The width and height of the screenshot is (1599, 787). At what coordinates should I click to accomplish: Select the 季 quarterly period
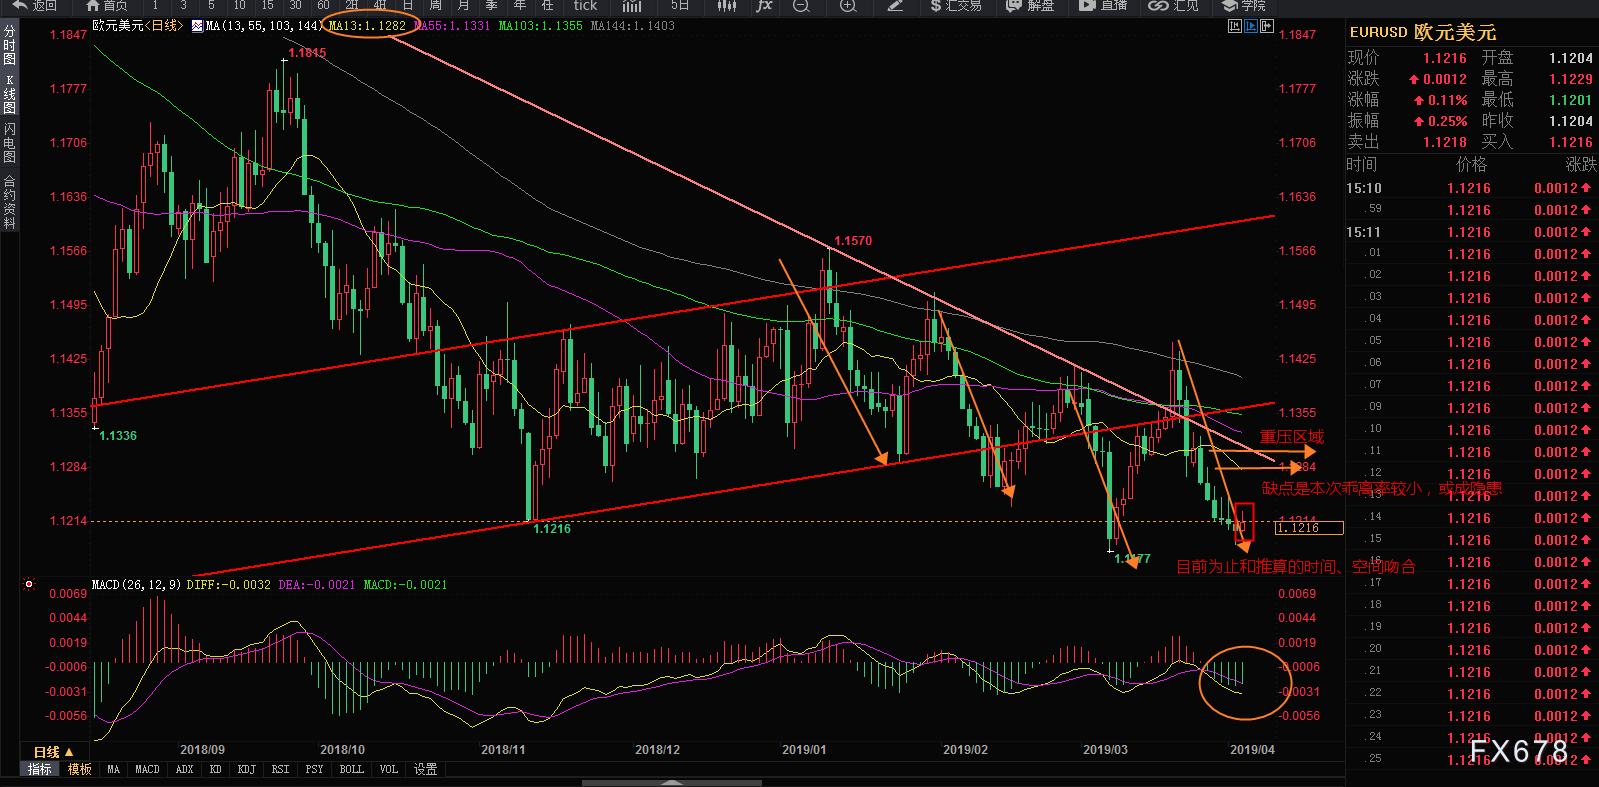(491, 5)
